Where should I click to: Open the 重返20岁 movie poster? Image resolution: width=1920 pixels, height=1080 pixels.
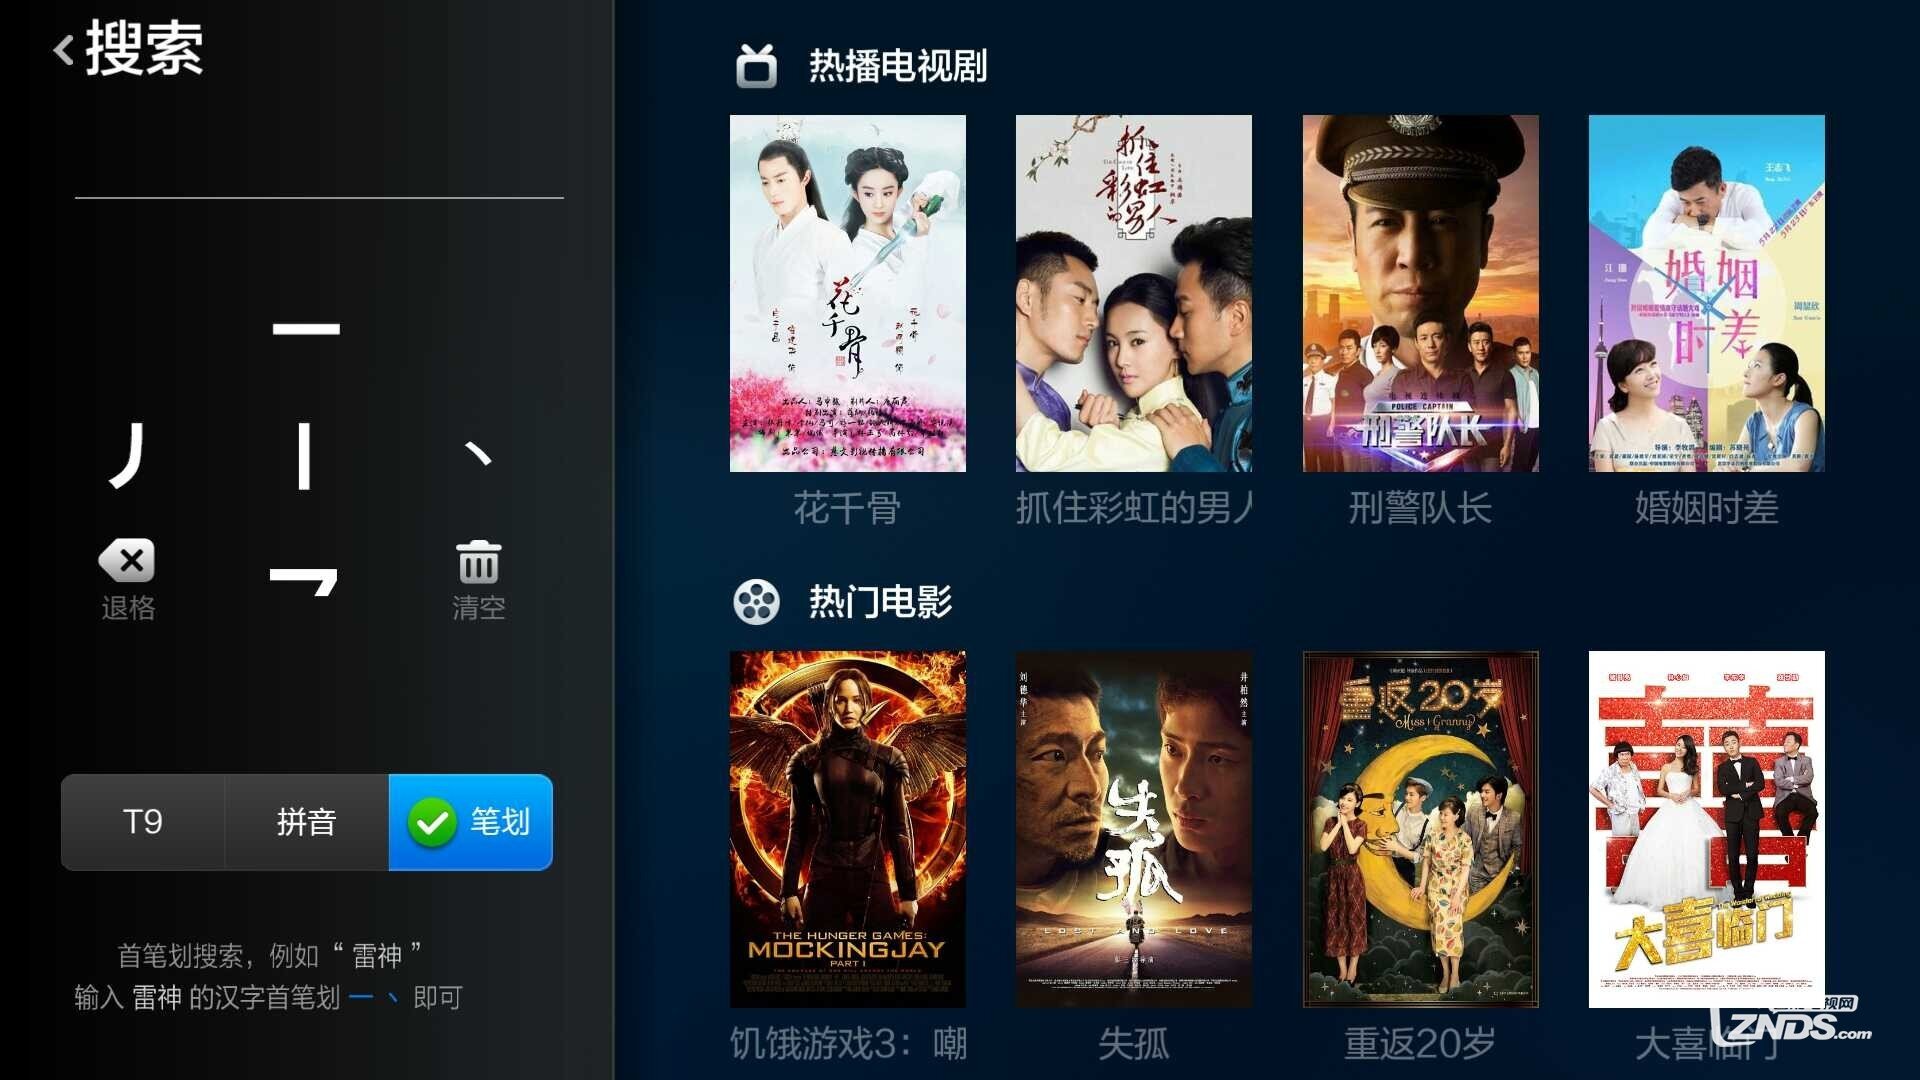pyautogui.click(x=1420, y=829)
